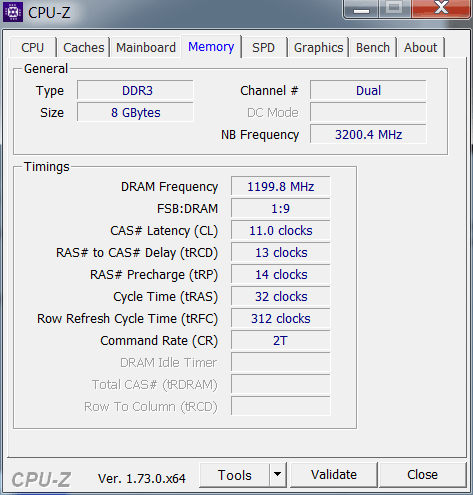
Task: Open the Graphics tab
Action: (x=318, y=48)
